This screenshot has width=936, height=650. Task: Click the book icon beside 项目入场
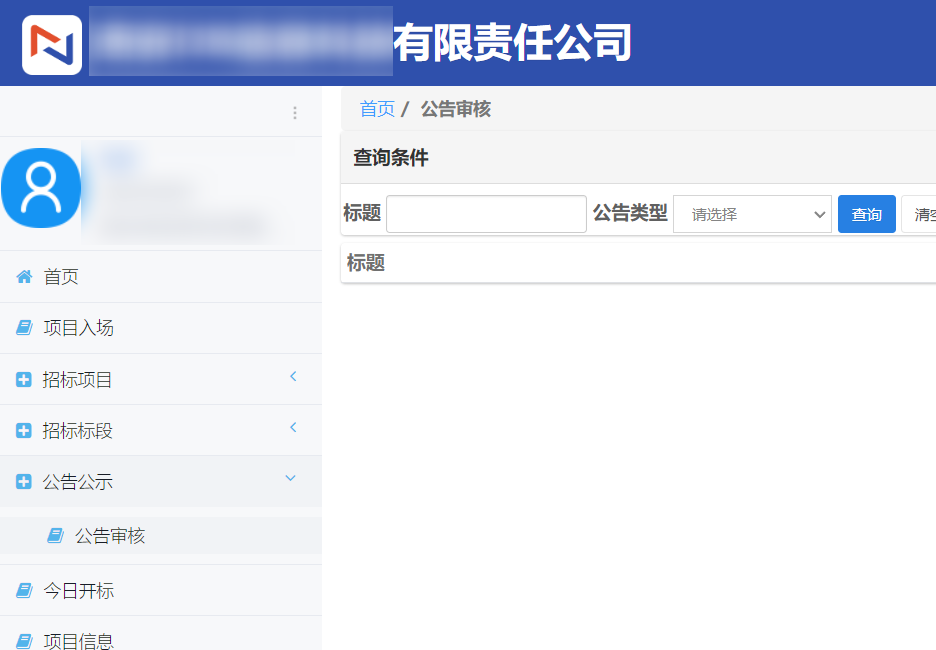24,328
